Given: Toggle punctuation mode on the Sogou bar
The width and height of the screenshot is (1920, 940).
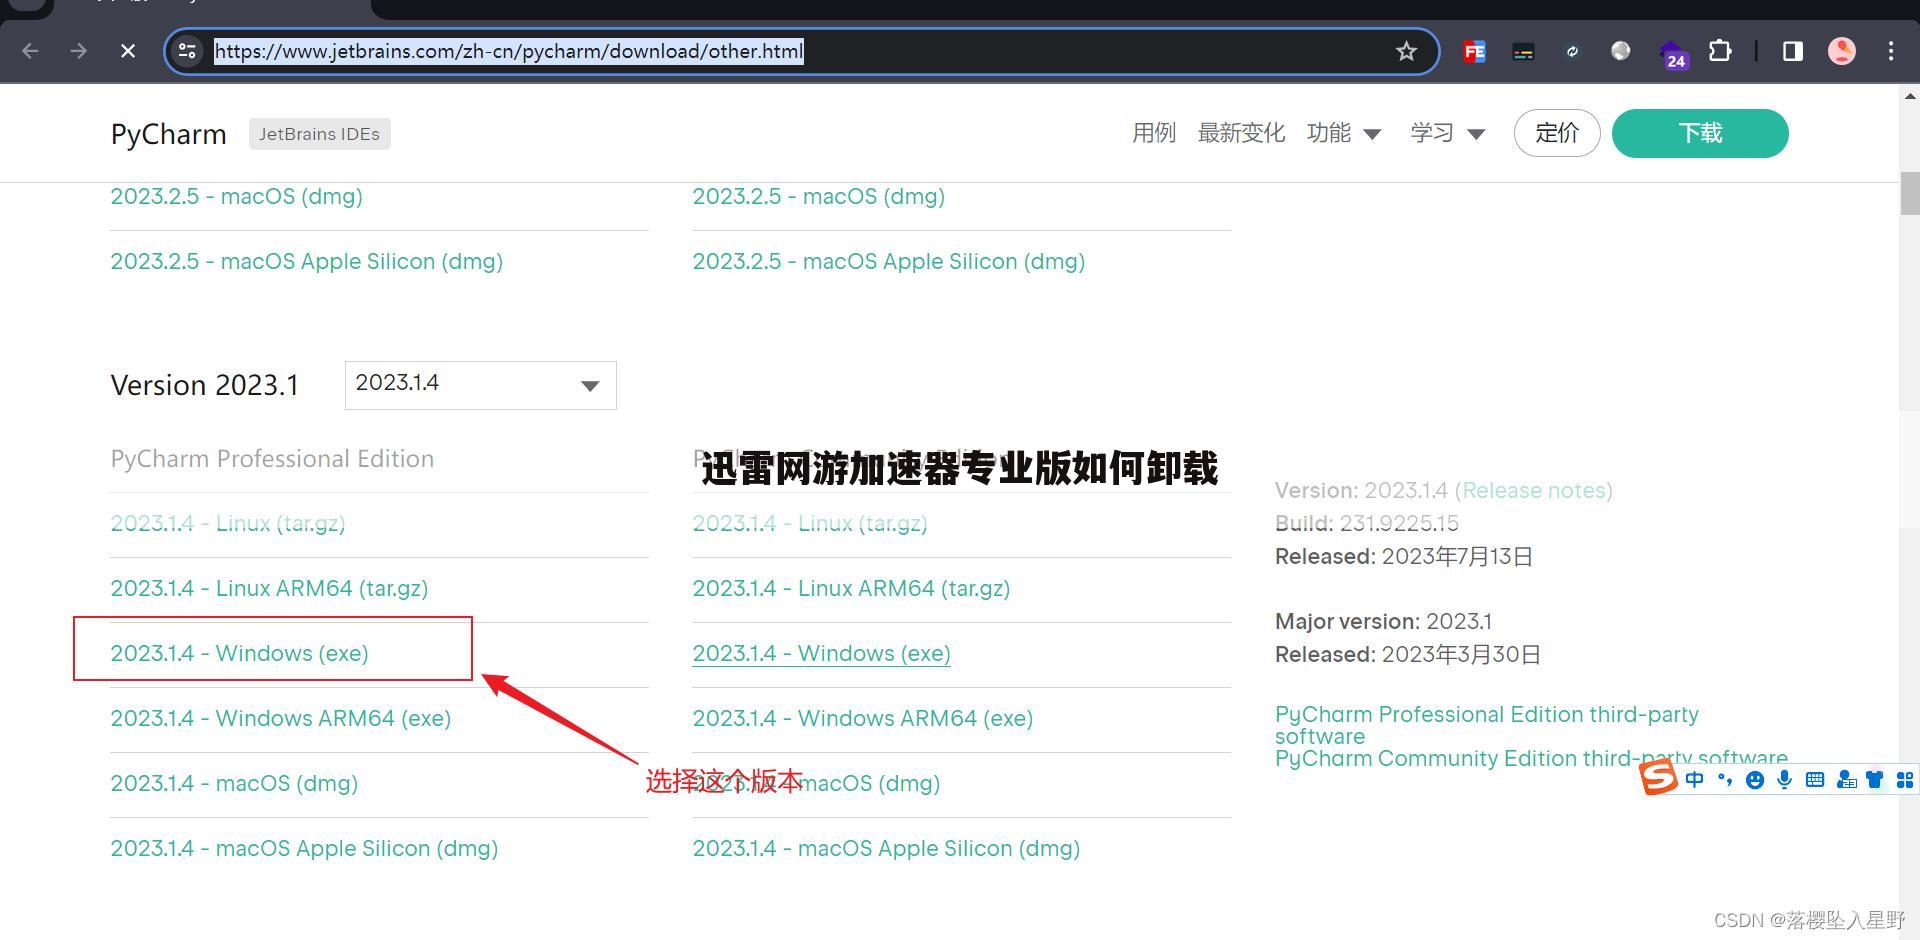Looking at the screenshot, I should [1724, 780].
